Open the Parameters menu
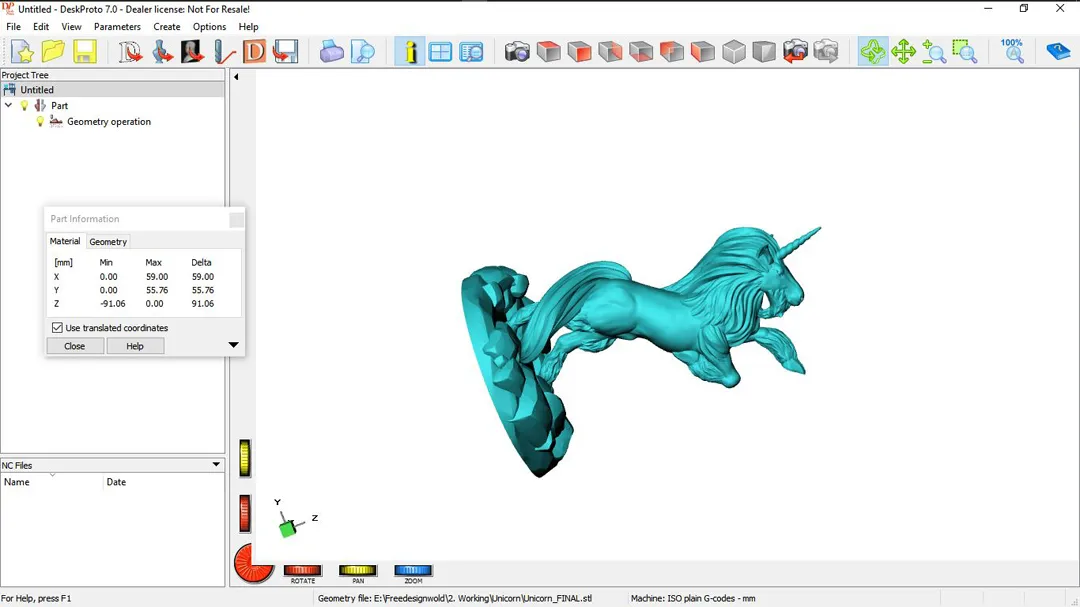Screen dimensions: 1080x607 [117, 27]
